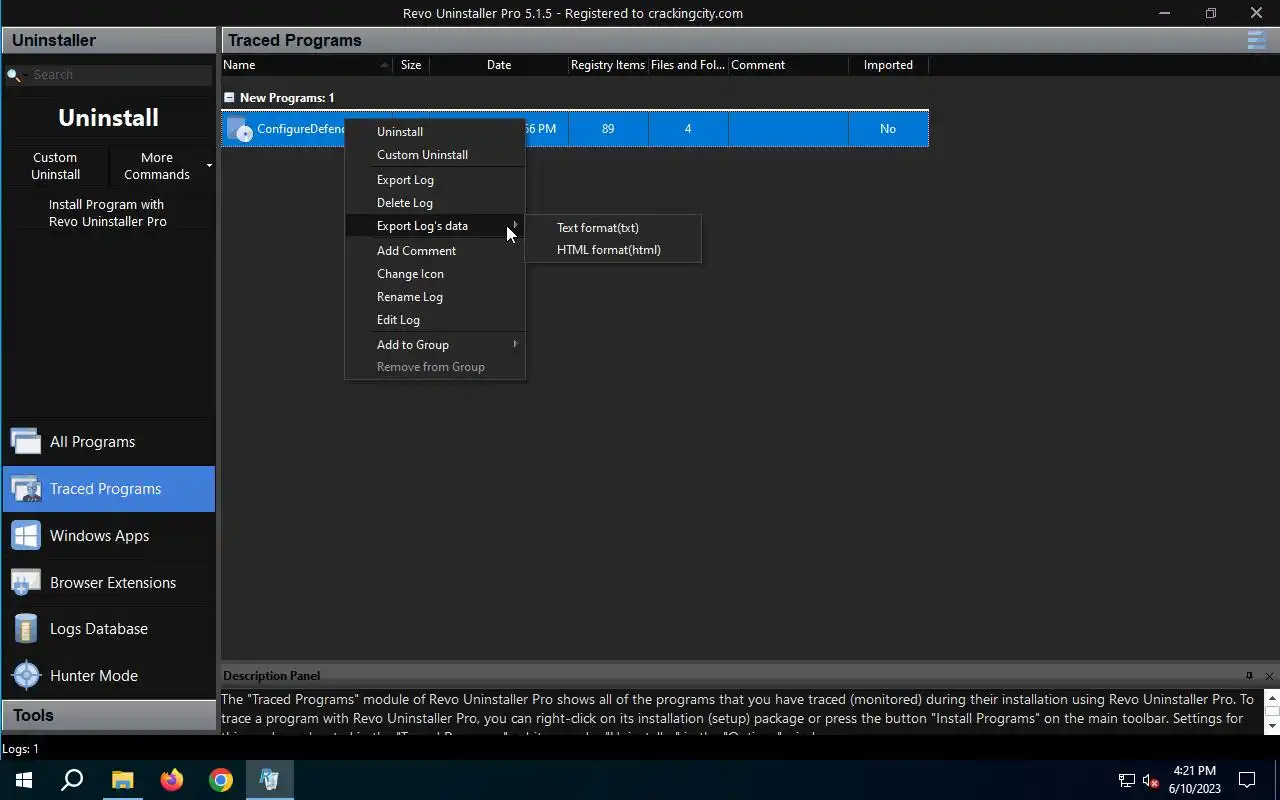Click the Name column sort arrow
Screen dimensions: 1280x800
(x=385, y=65)
